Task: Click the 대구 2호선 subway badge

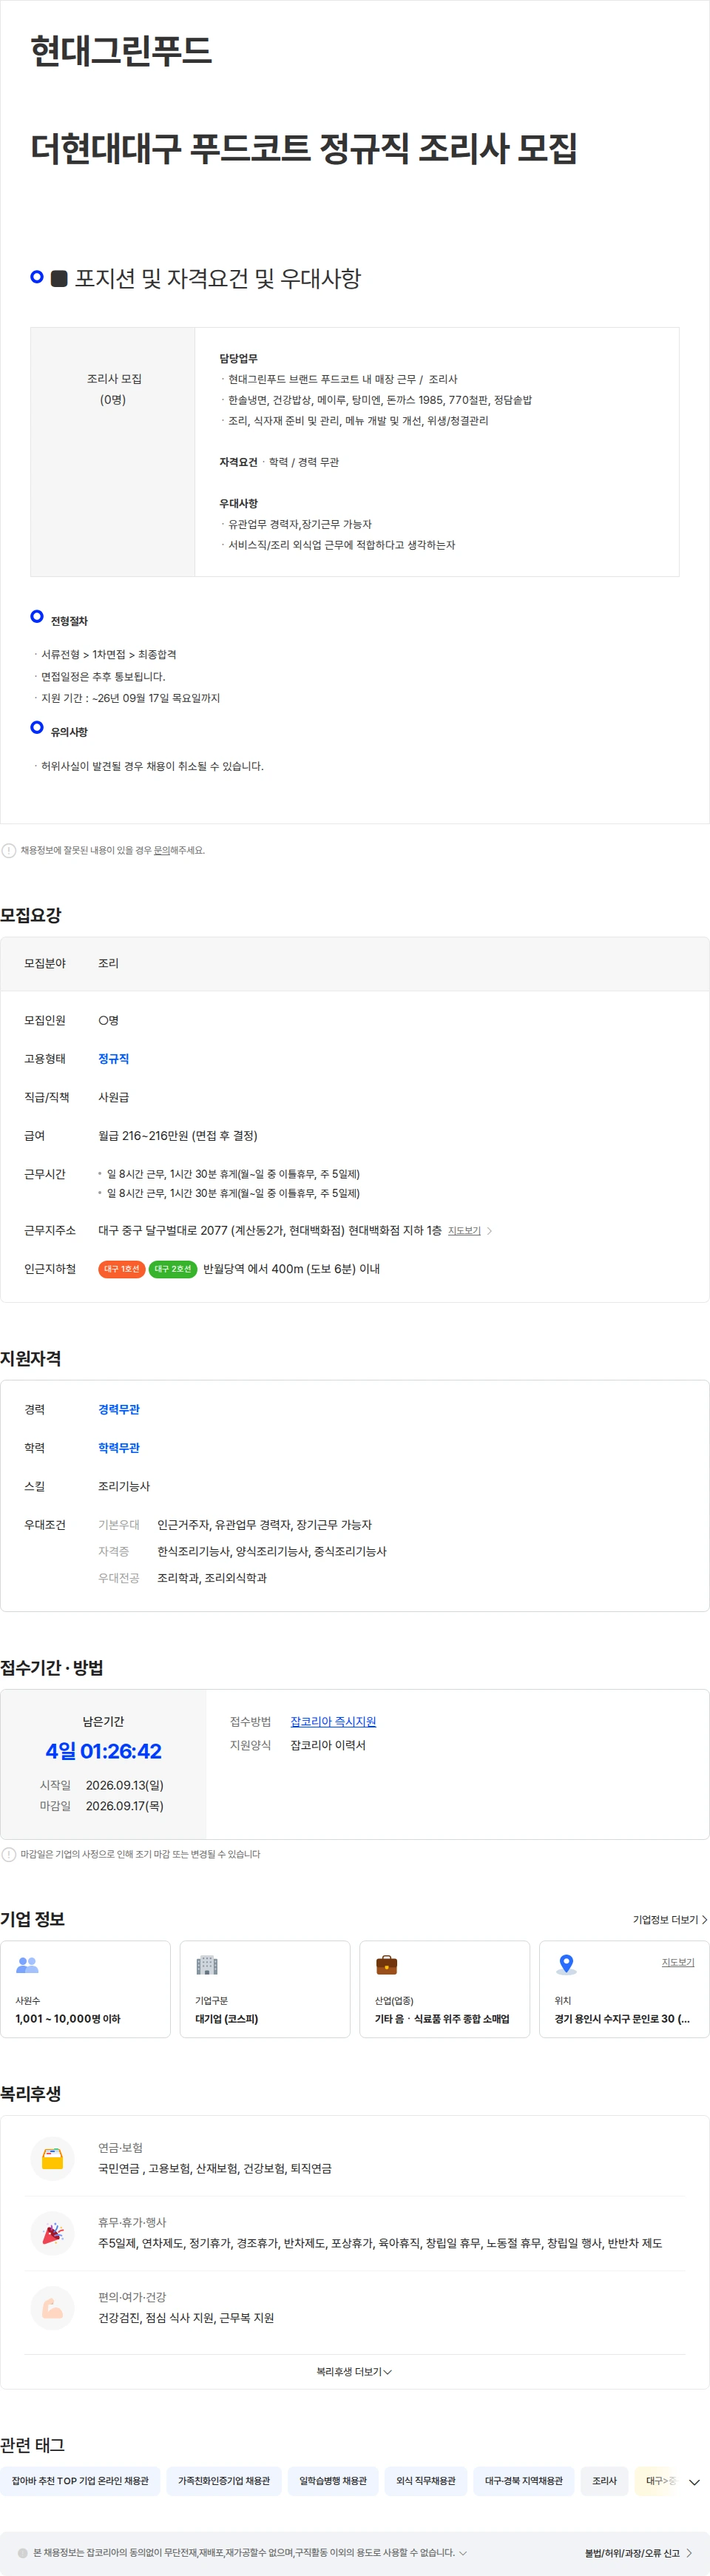Action: [x=173, y=1269]
